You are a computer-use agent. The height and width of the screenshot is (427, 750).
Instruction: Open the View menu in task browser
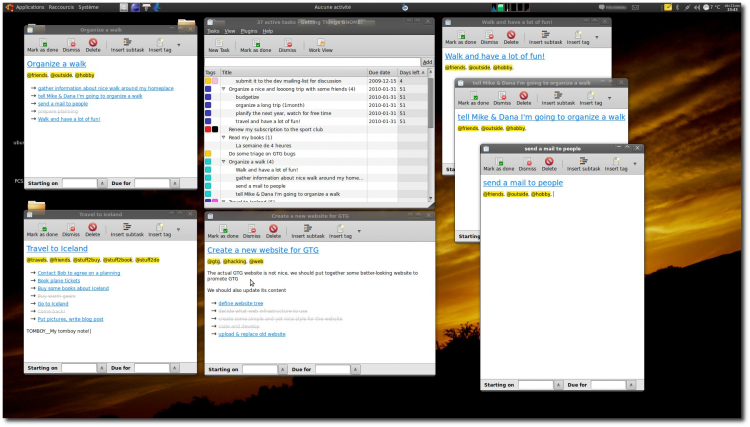pos(230,31)
